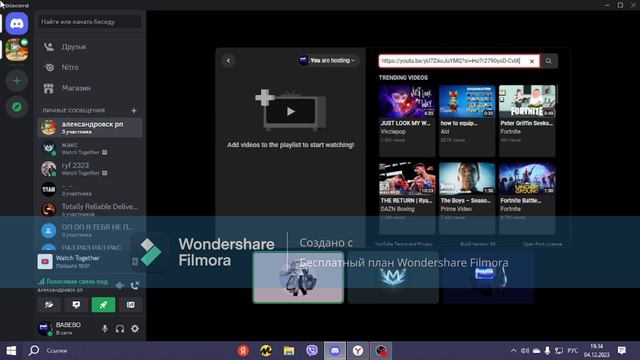Image resolution: width=640 pixels, height=360 pixels.
Task: Open Windows notification center
Action: pyautogui.click(x=622, y=351)
